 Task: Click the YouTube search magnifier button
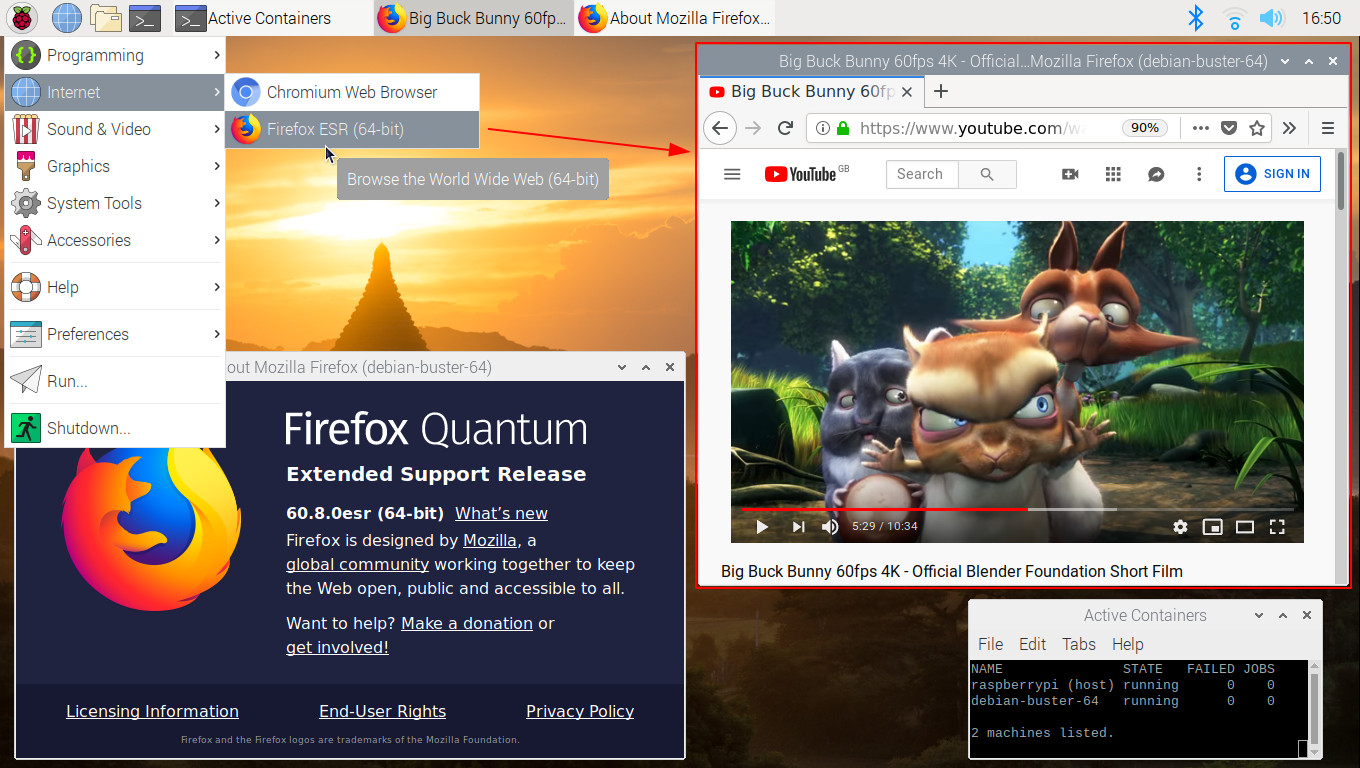987,174
